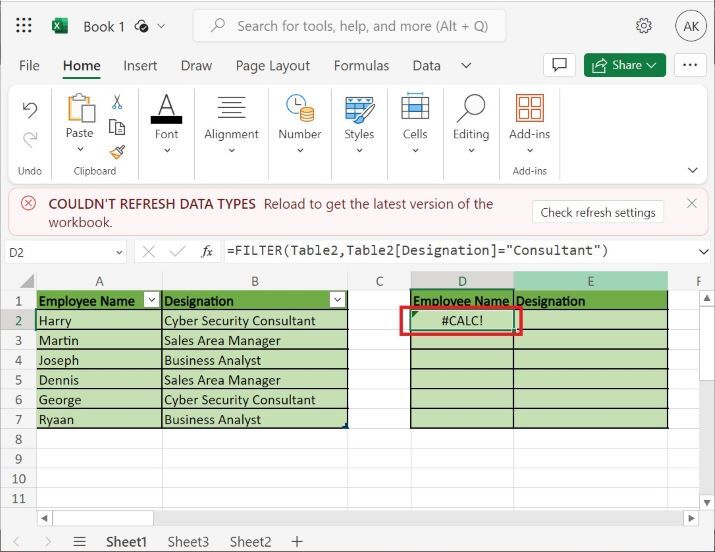Click the Copy icon in Clipboard group
The width and height of the screenshot is (715, 552).
[x=117, y=127]
